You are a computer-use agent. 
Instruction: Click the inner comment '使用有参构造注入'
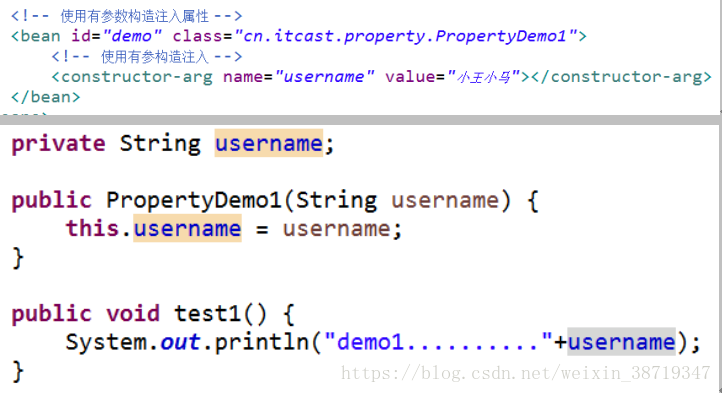[x=154, y=57]
